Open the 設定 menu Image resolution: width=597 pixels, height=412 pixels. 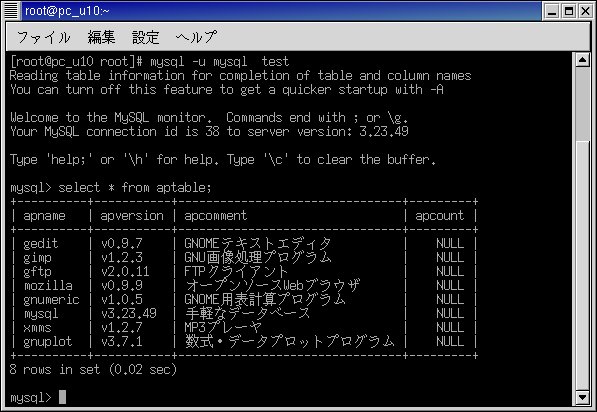click(x=145, y=37)
